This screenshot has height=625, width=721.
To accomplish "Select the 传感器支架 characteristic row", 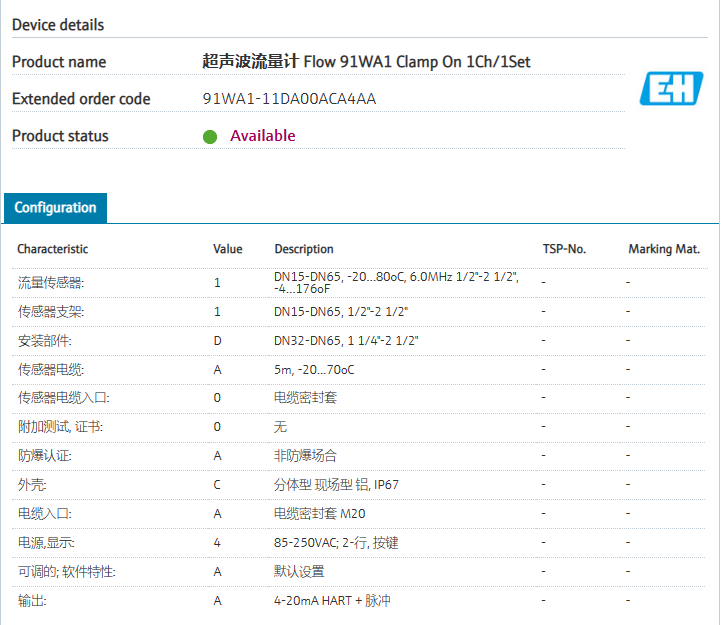I will [x=51, y=312].
